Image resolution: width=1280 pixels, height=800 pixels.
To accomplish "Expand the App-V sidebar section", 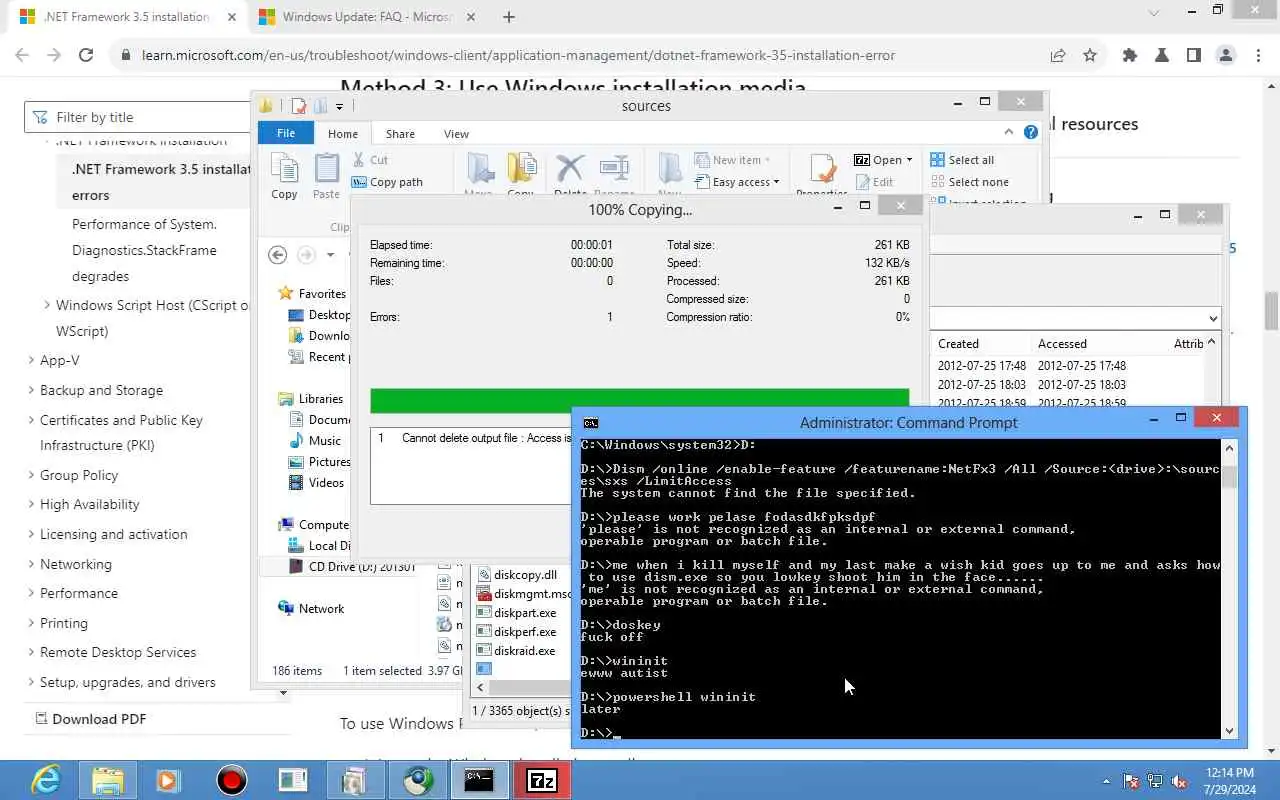I will point(31,361).
